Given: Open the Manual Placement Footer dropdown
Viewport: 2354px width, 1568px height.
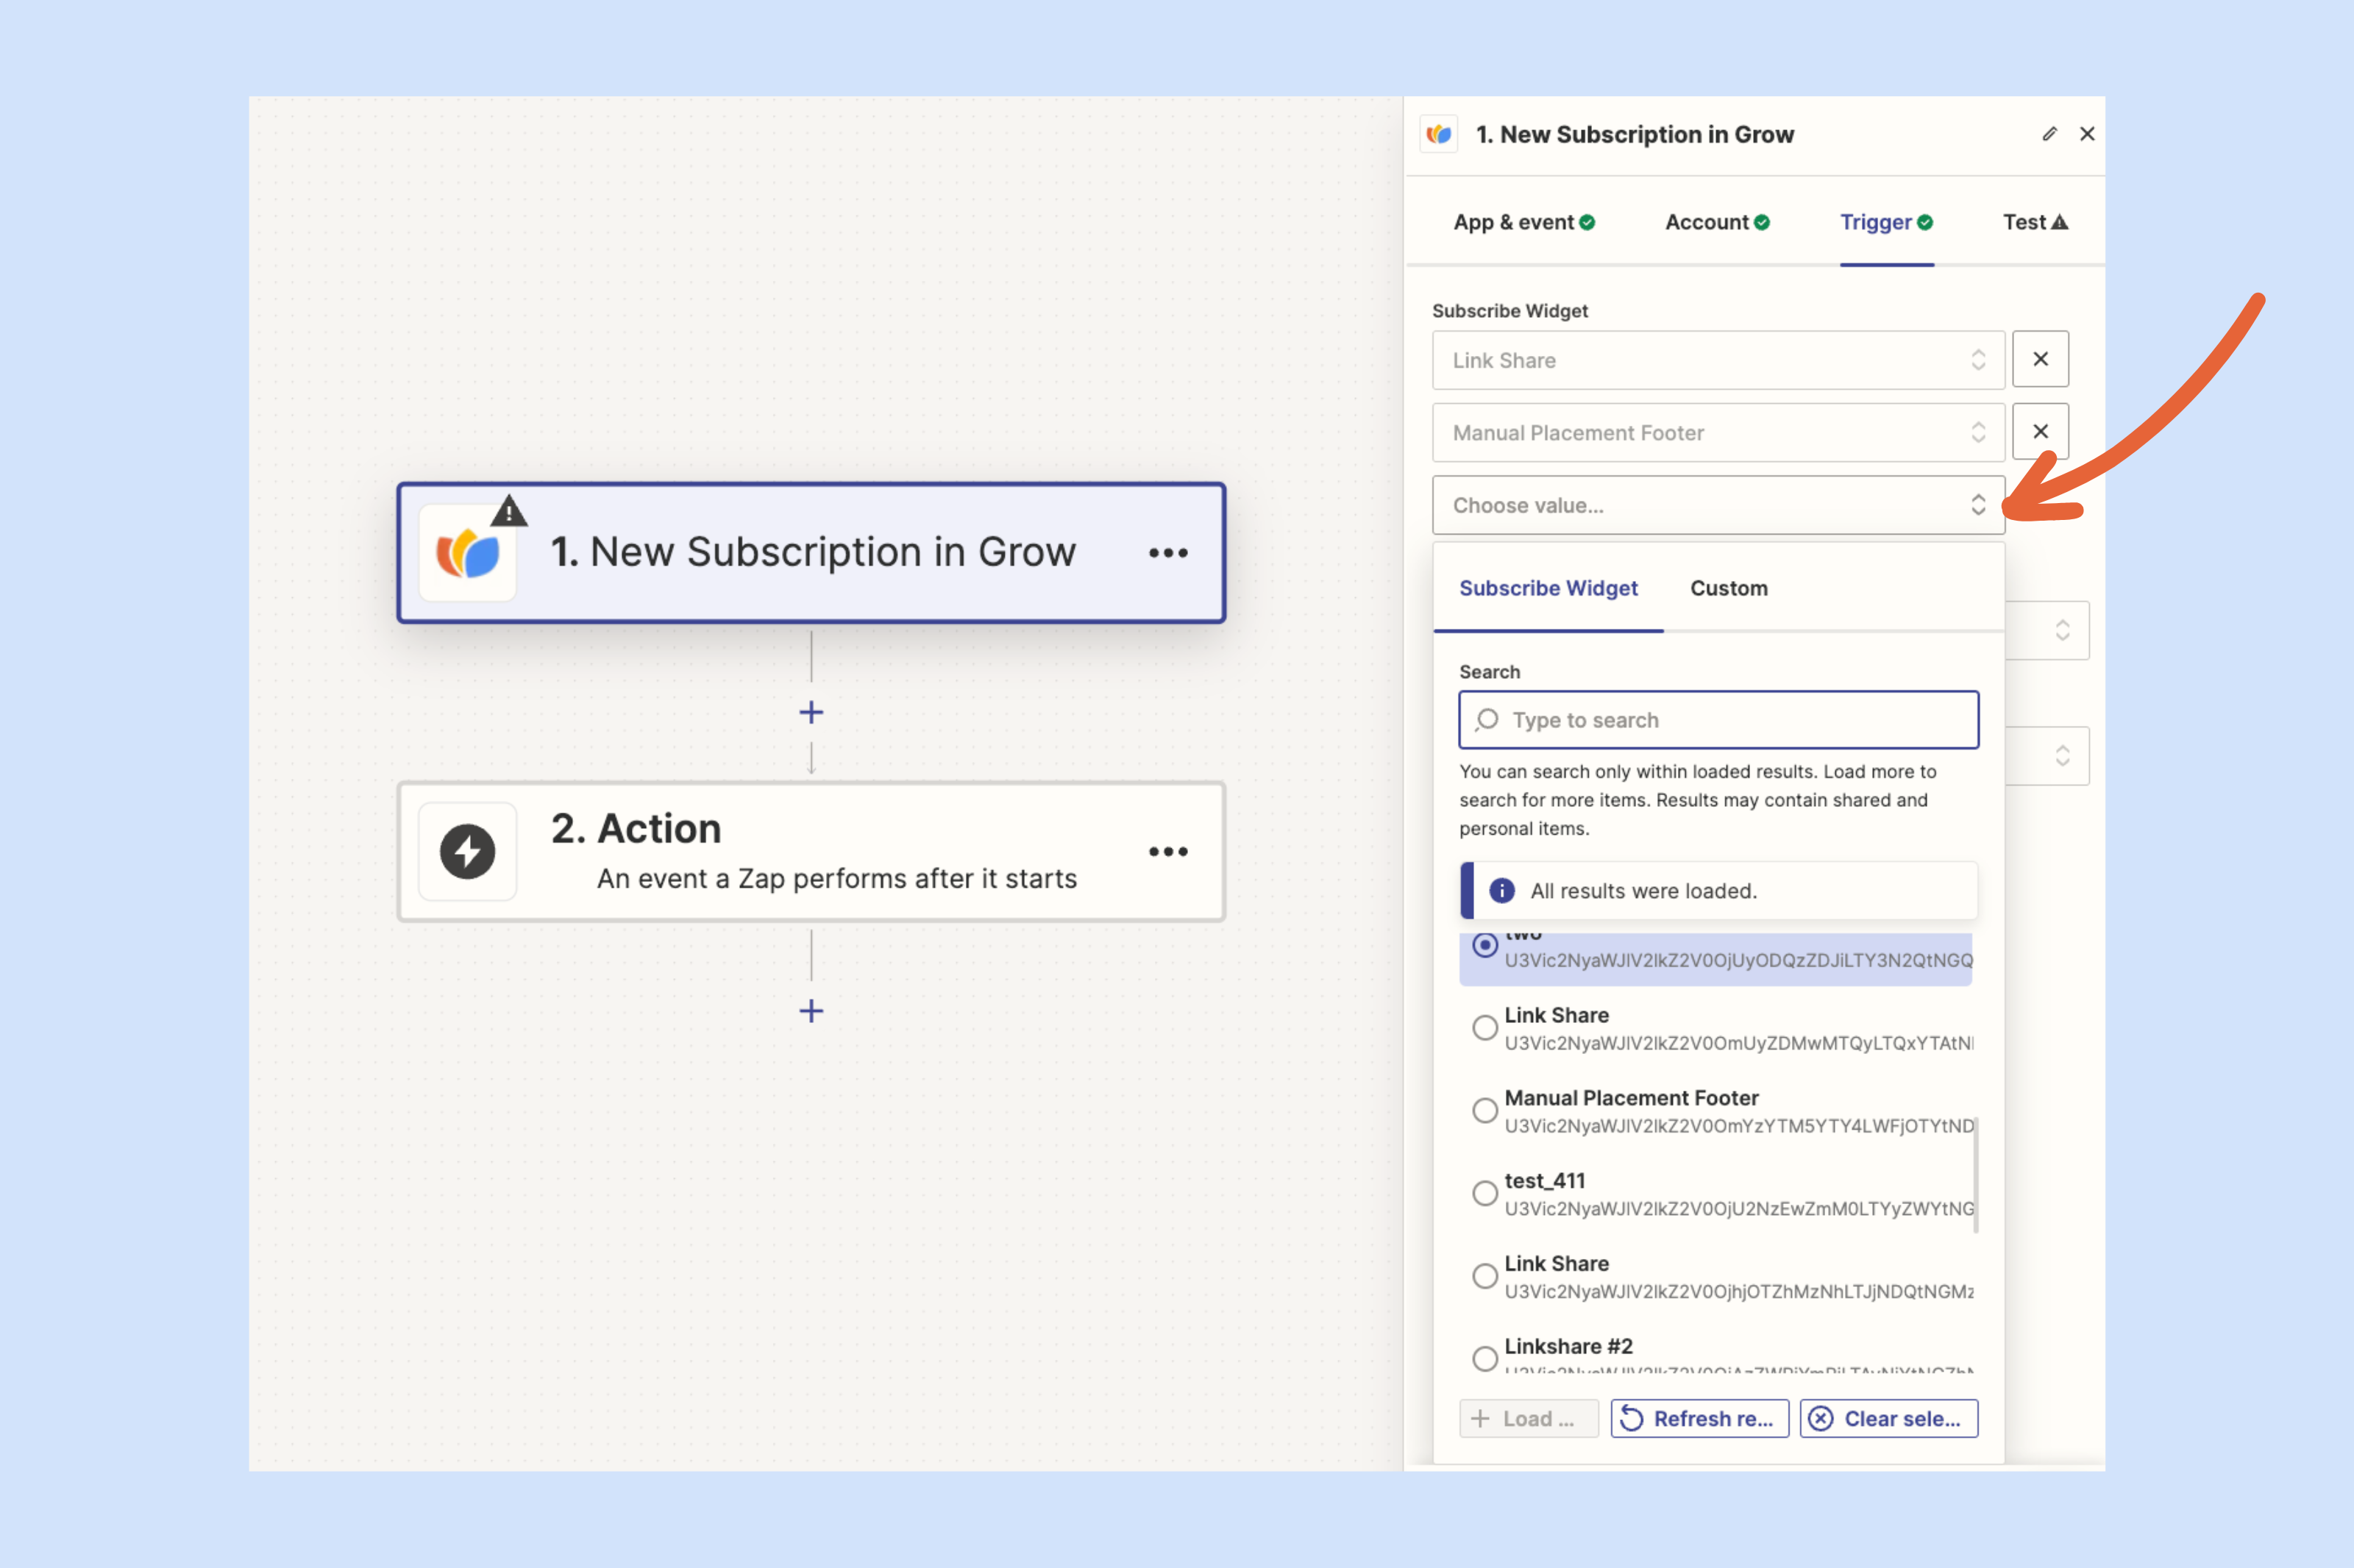Looking at the screenshot, I should tap(1718, 433).
